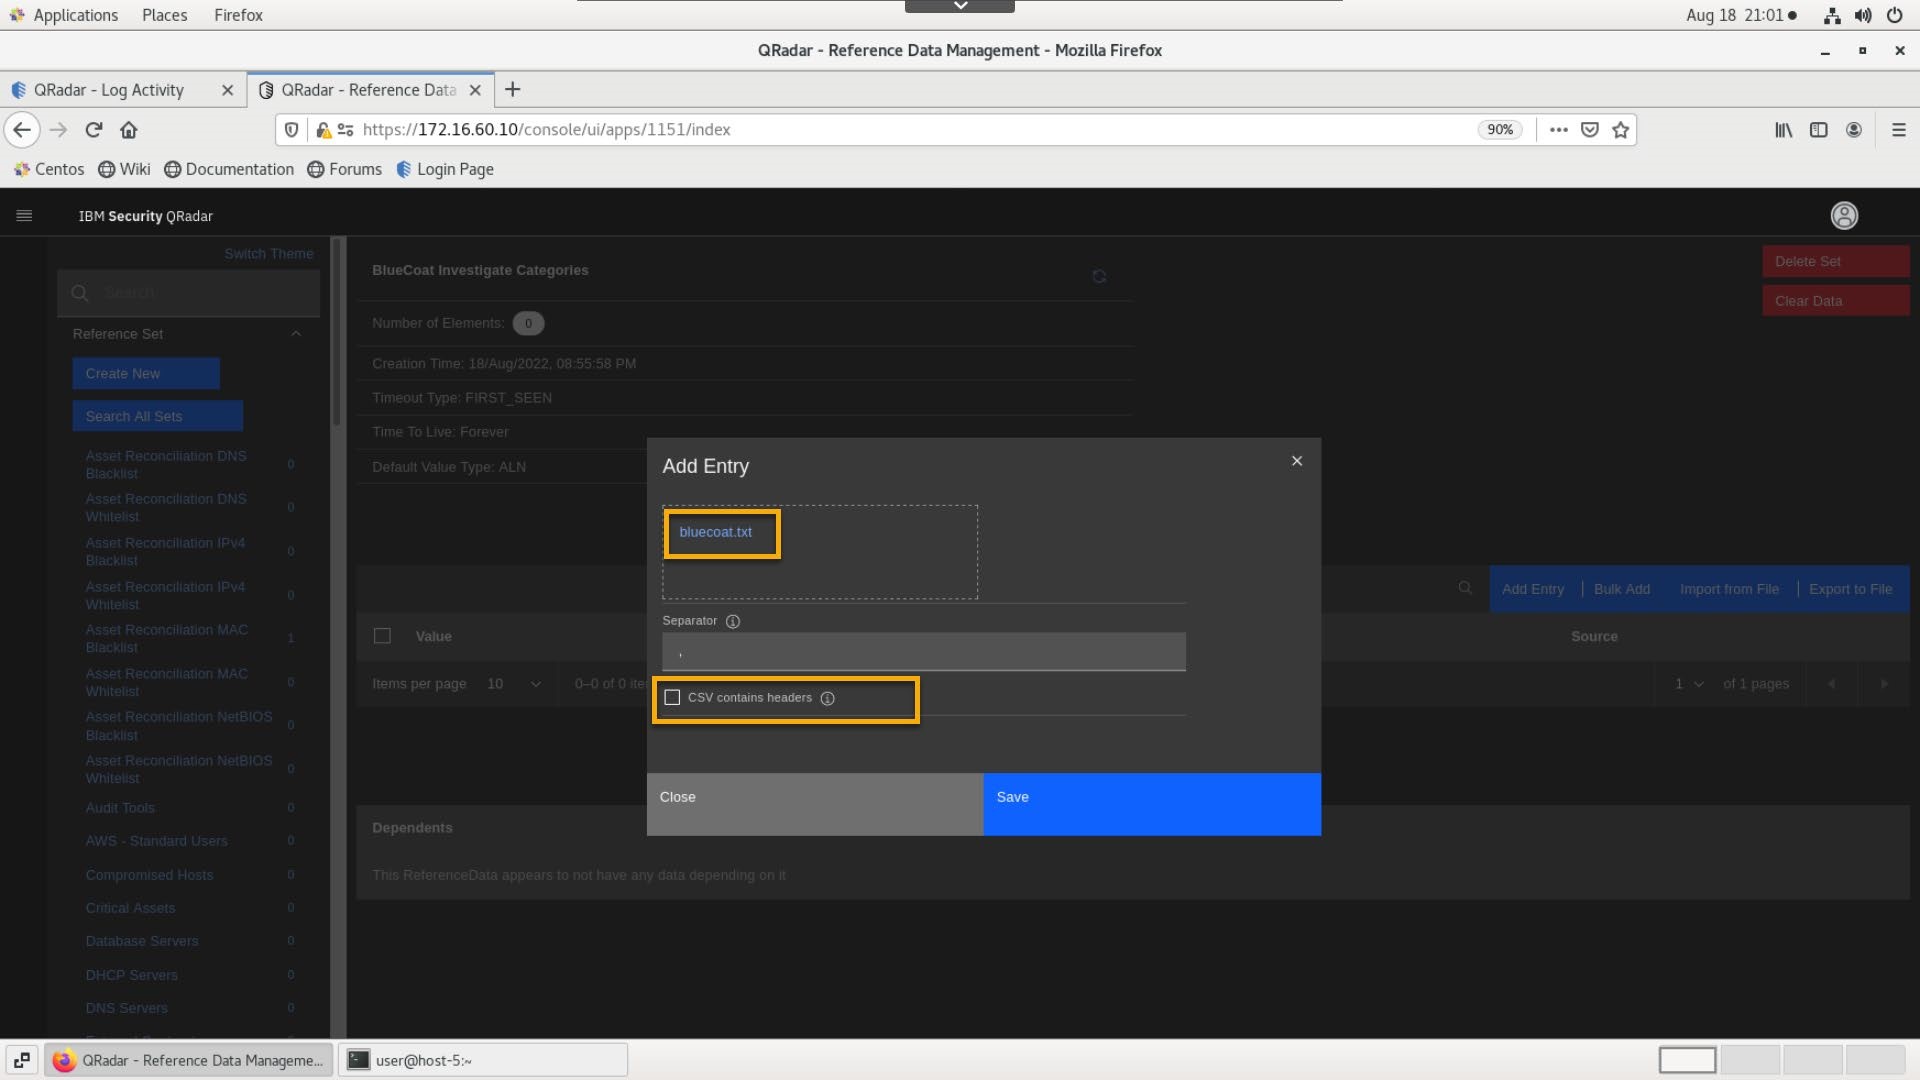Viewport: 1920px width, 1080px height.
Task: Click the Separator info icon
Action: click(x=733, y=621)
